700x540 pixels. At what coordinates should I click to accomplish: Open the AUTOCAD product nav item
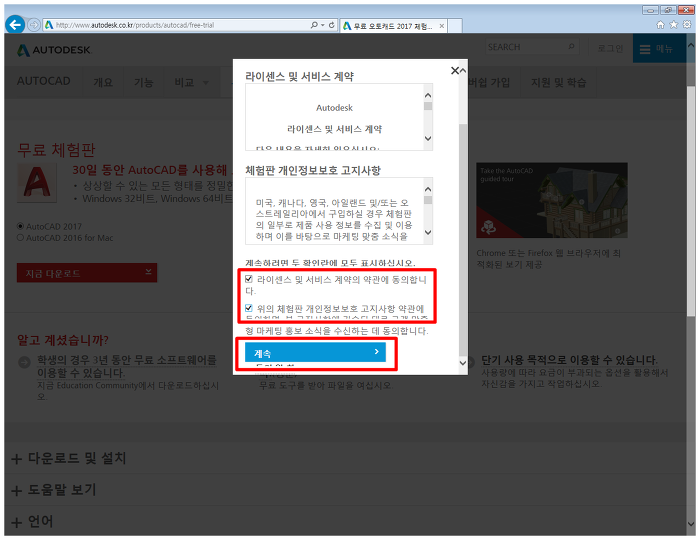click(x=44, y=81)
